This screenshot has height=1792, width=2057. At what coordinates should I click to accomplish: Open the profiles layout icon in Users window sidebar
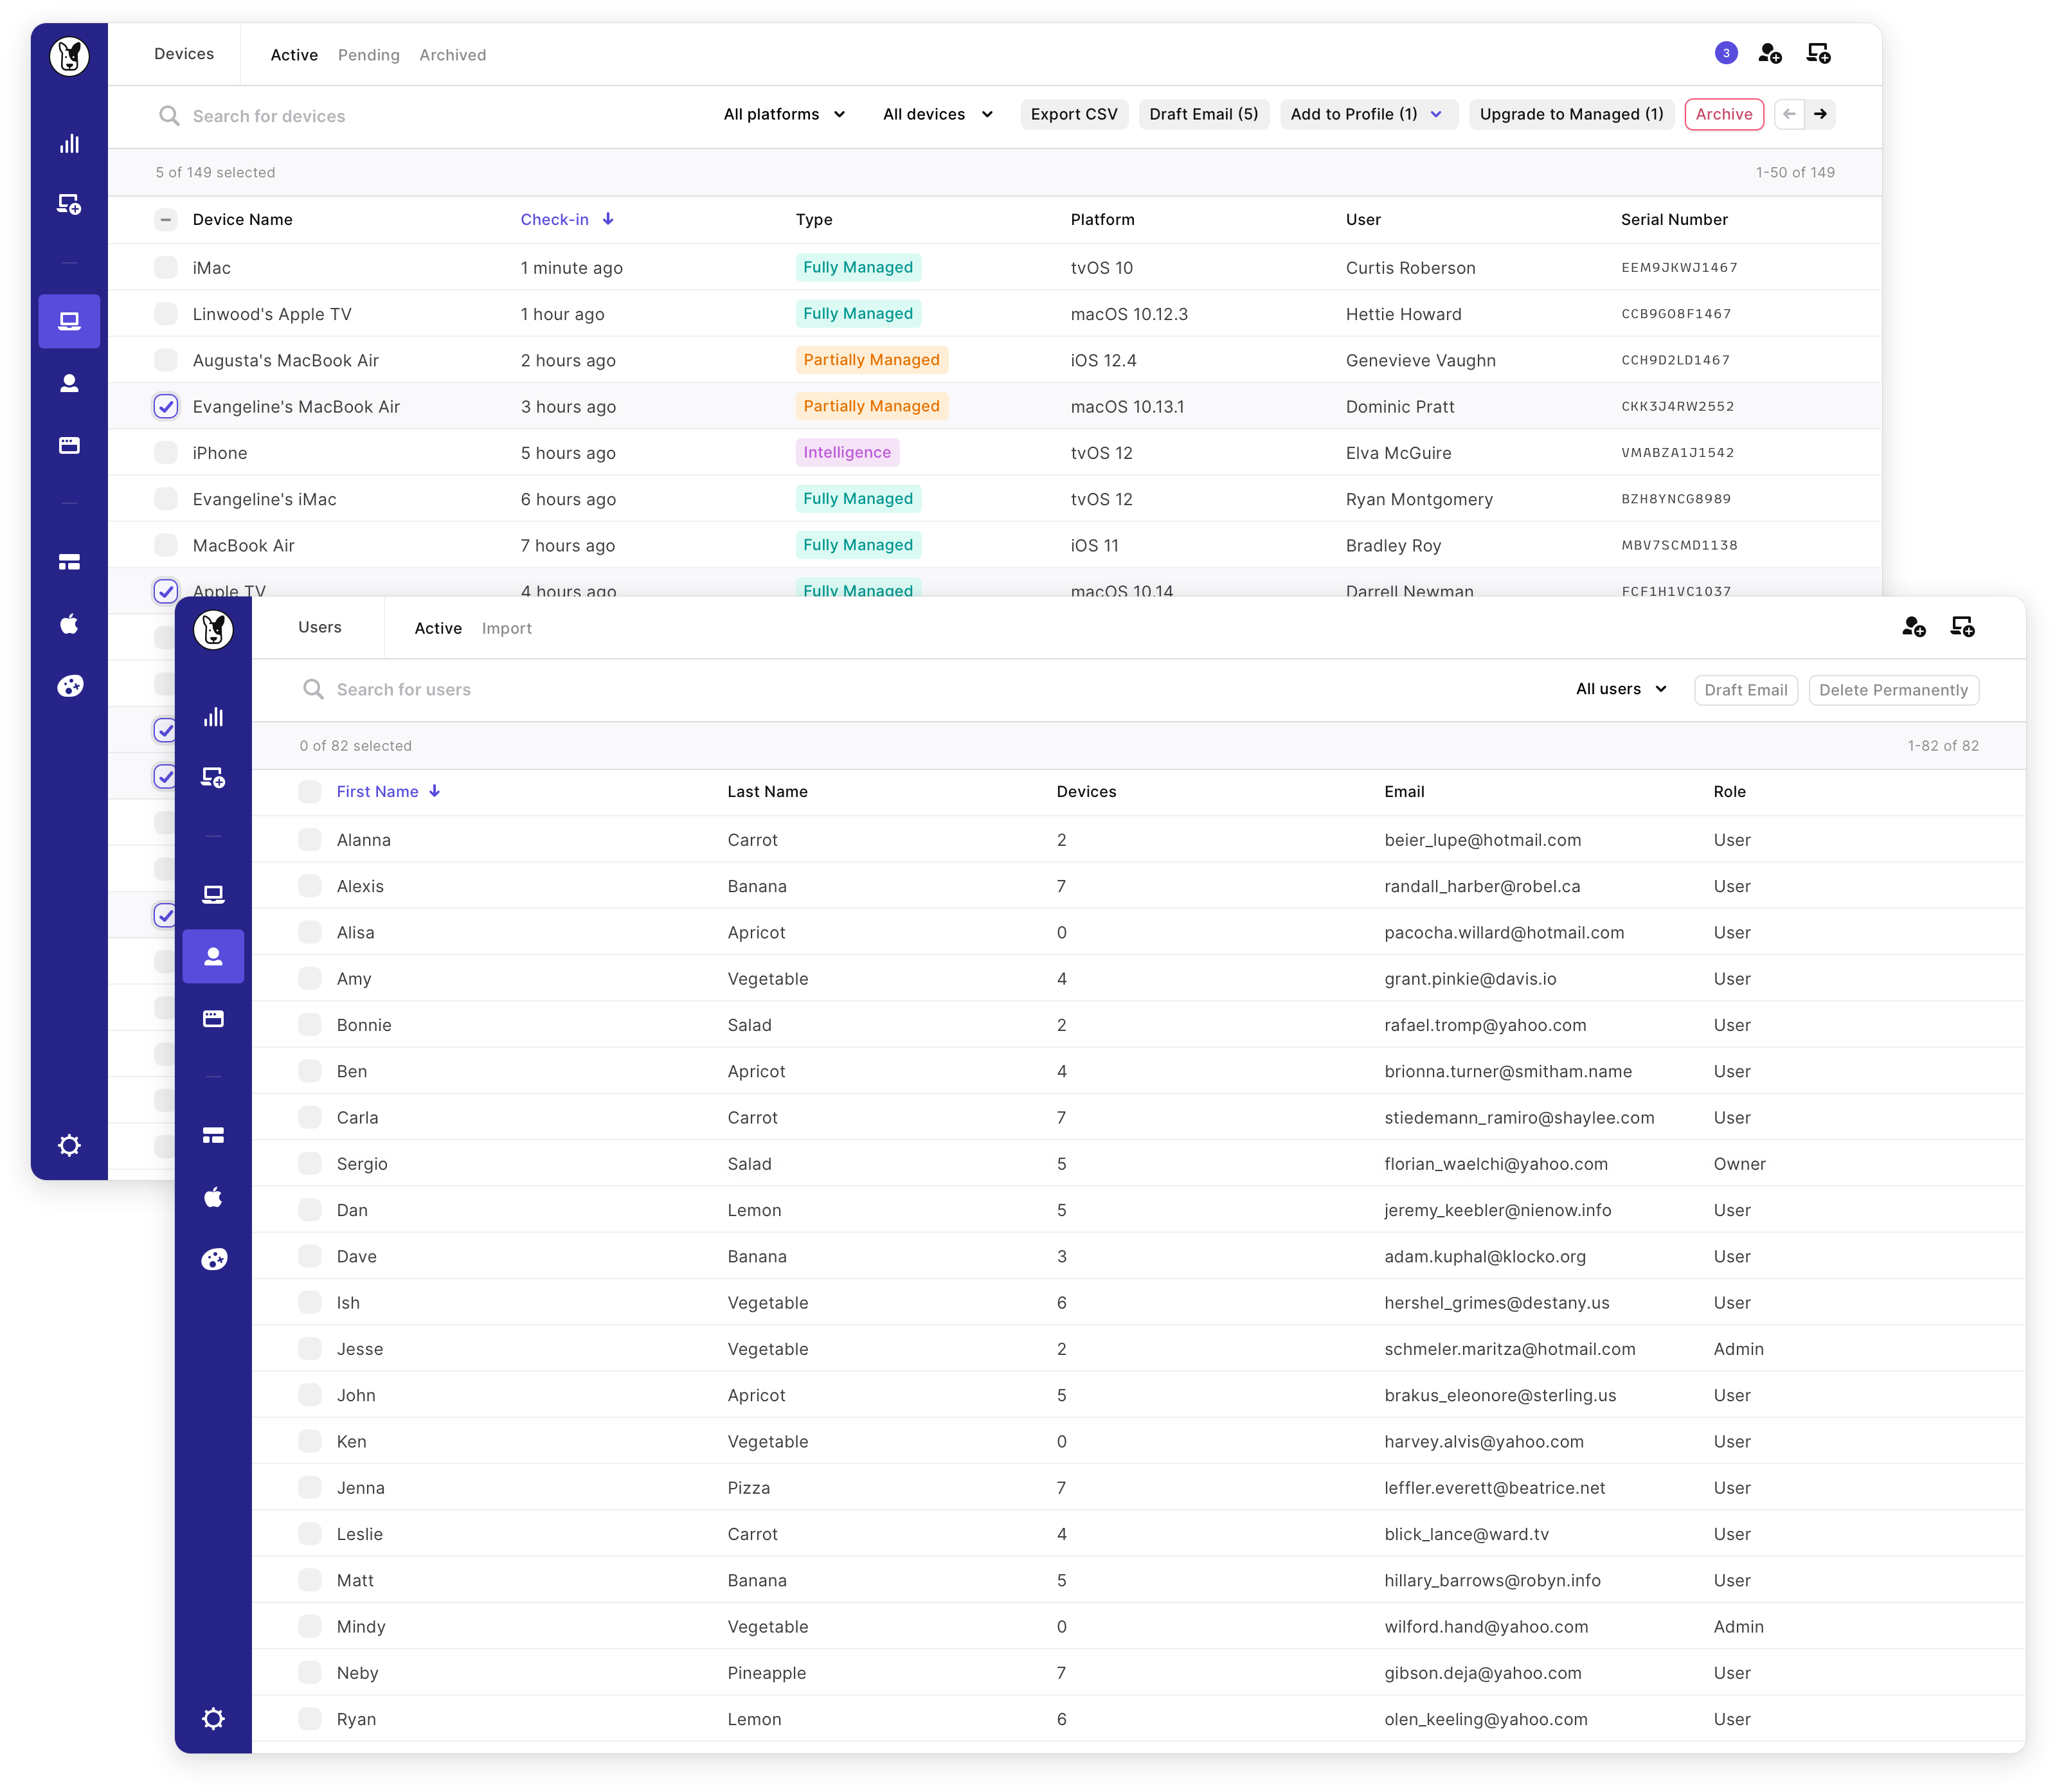click(x=213, y=1135)
